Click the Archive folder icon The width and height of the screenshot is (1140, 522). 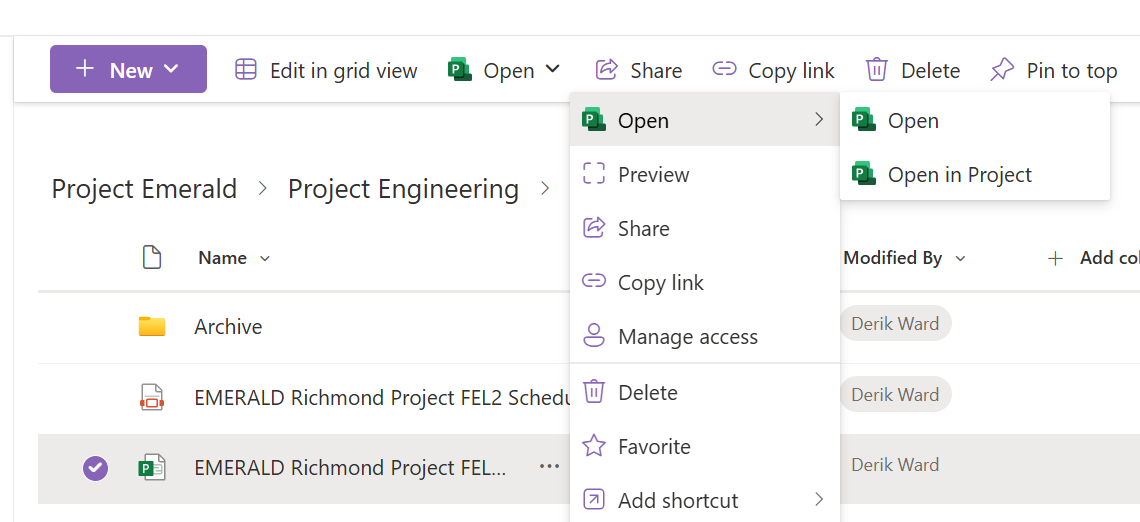152,326
